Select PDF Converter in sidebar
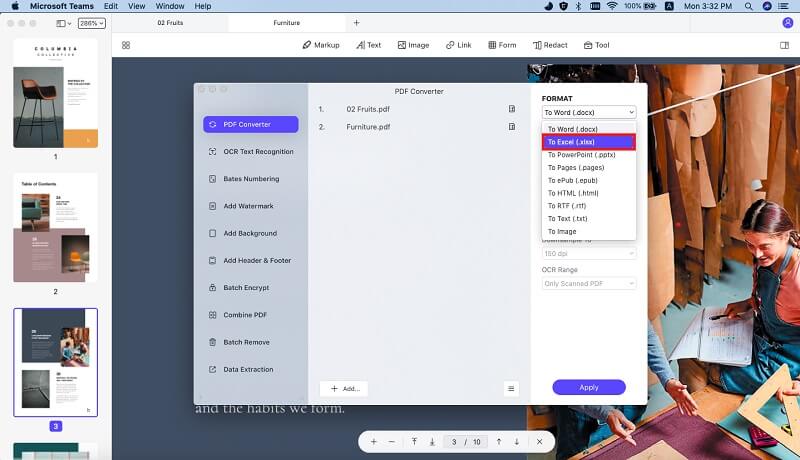Screen dimensions: 800x460 251,124
